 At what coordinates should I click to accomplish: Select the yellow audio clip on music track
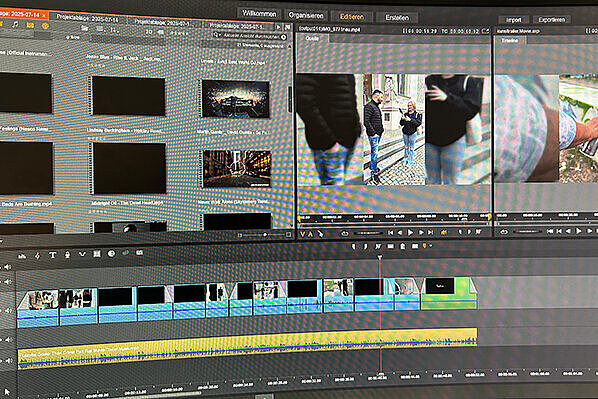coord(247,348)
